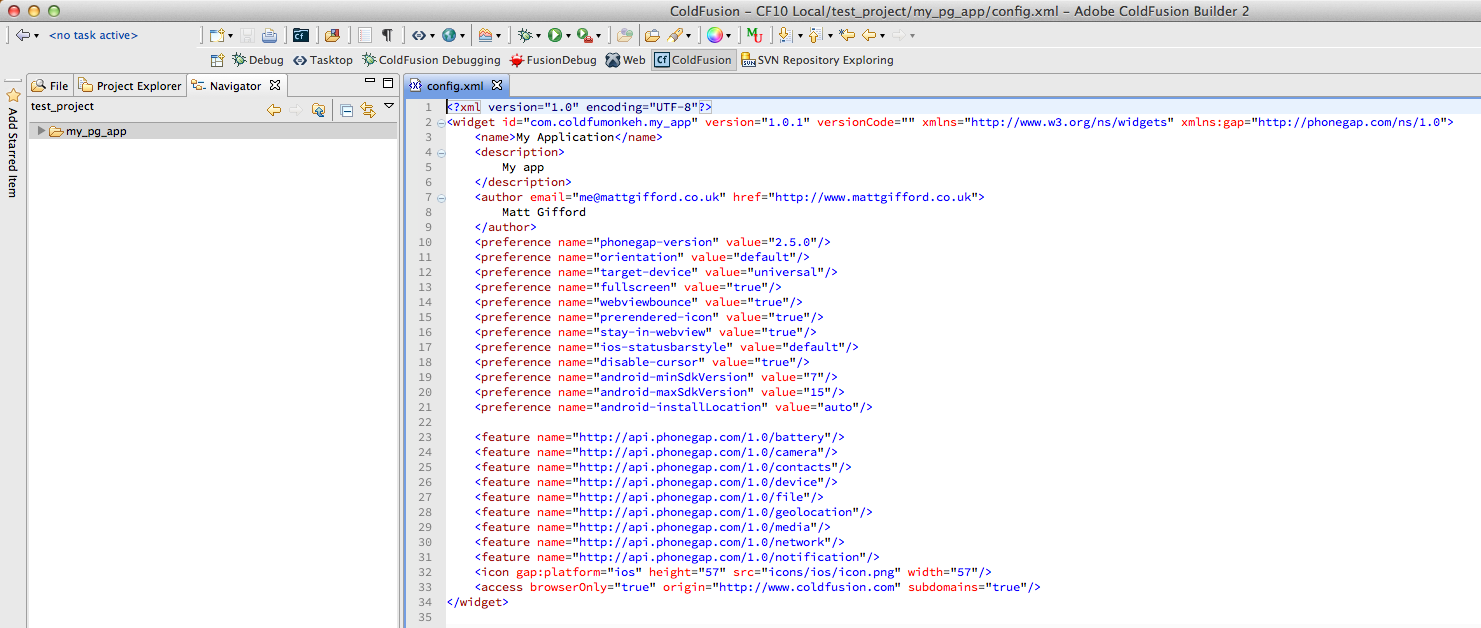This screenshot has width=1481, height=628.
Task: Click the closing widget tag on line 34
Action: [477, 602]
